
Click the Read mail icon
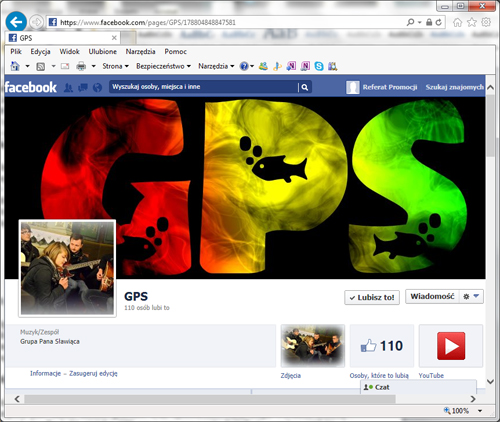click(65, 66)
